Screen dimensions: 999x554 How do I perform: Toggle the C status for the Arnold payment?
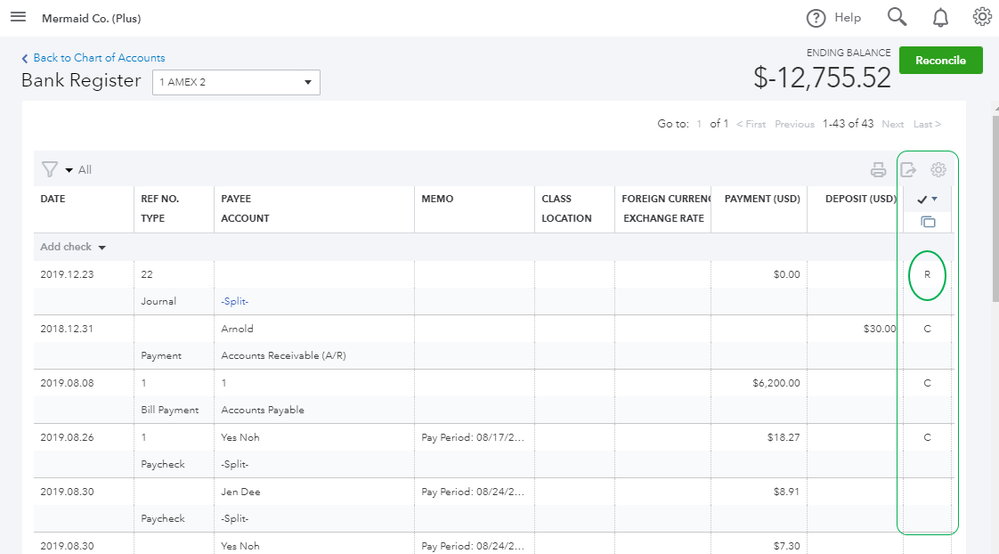tap(927, 329)
